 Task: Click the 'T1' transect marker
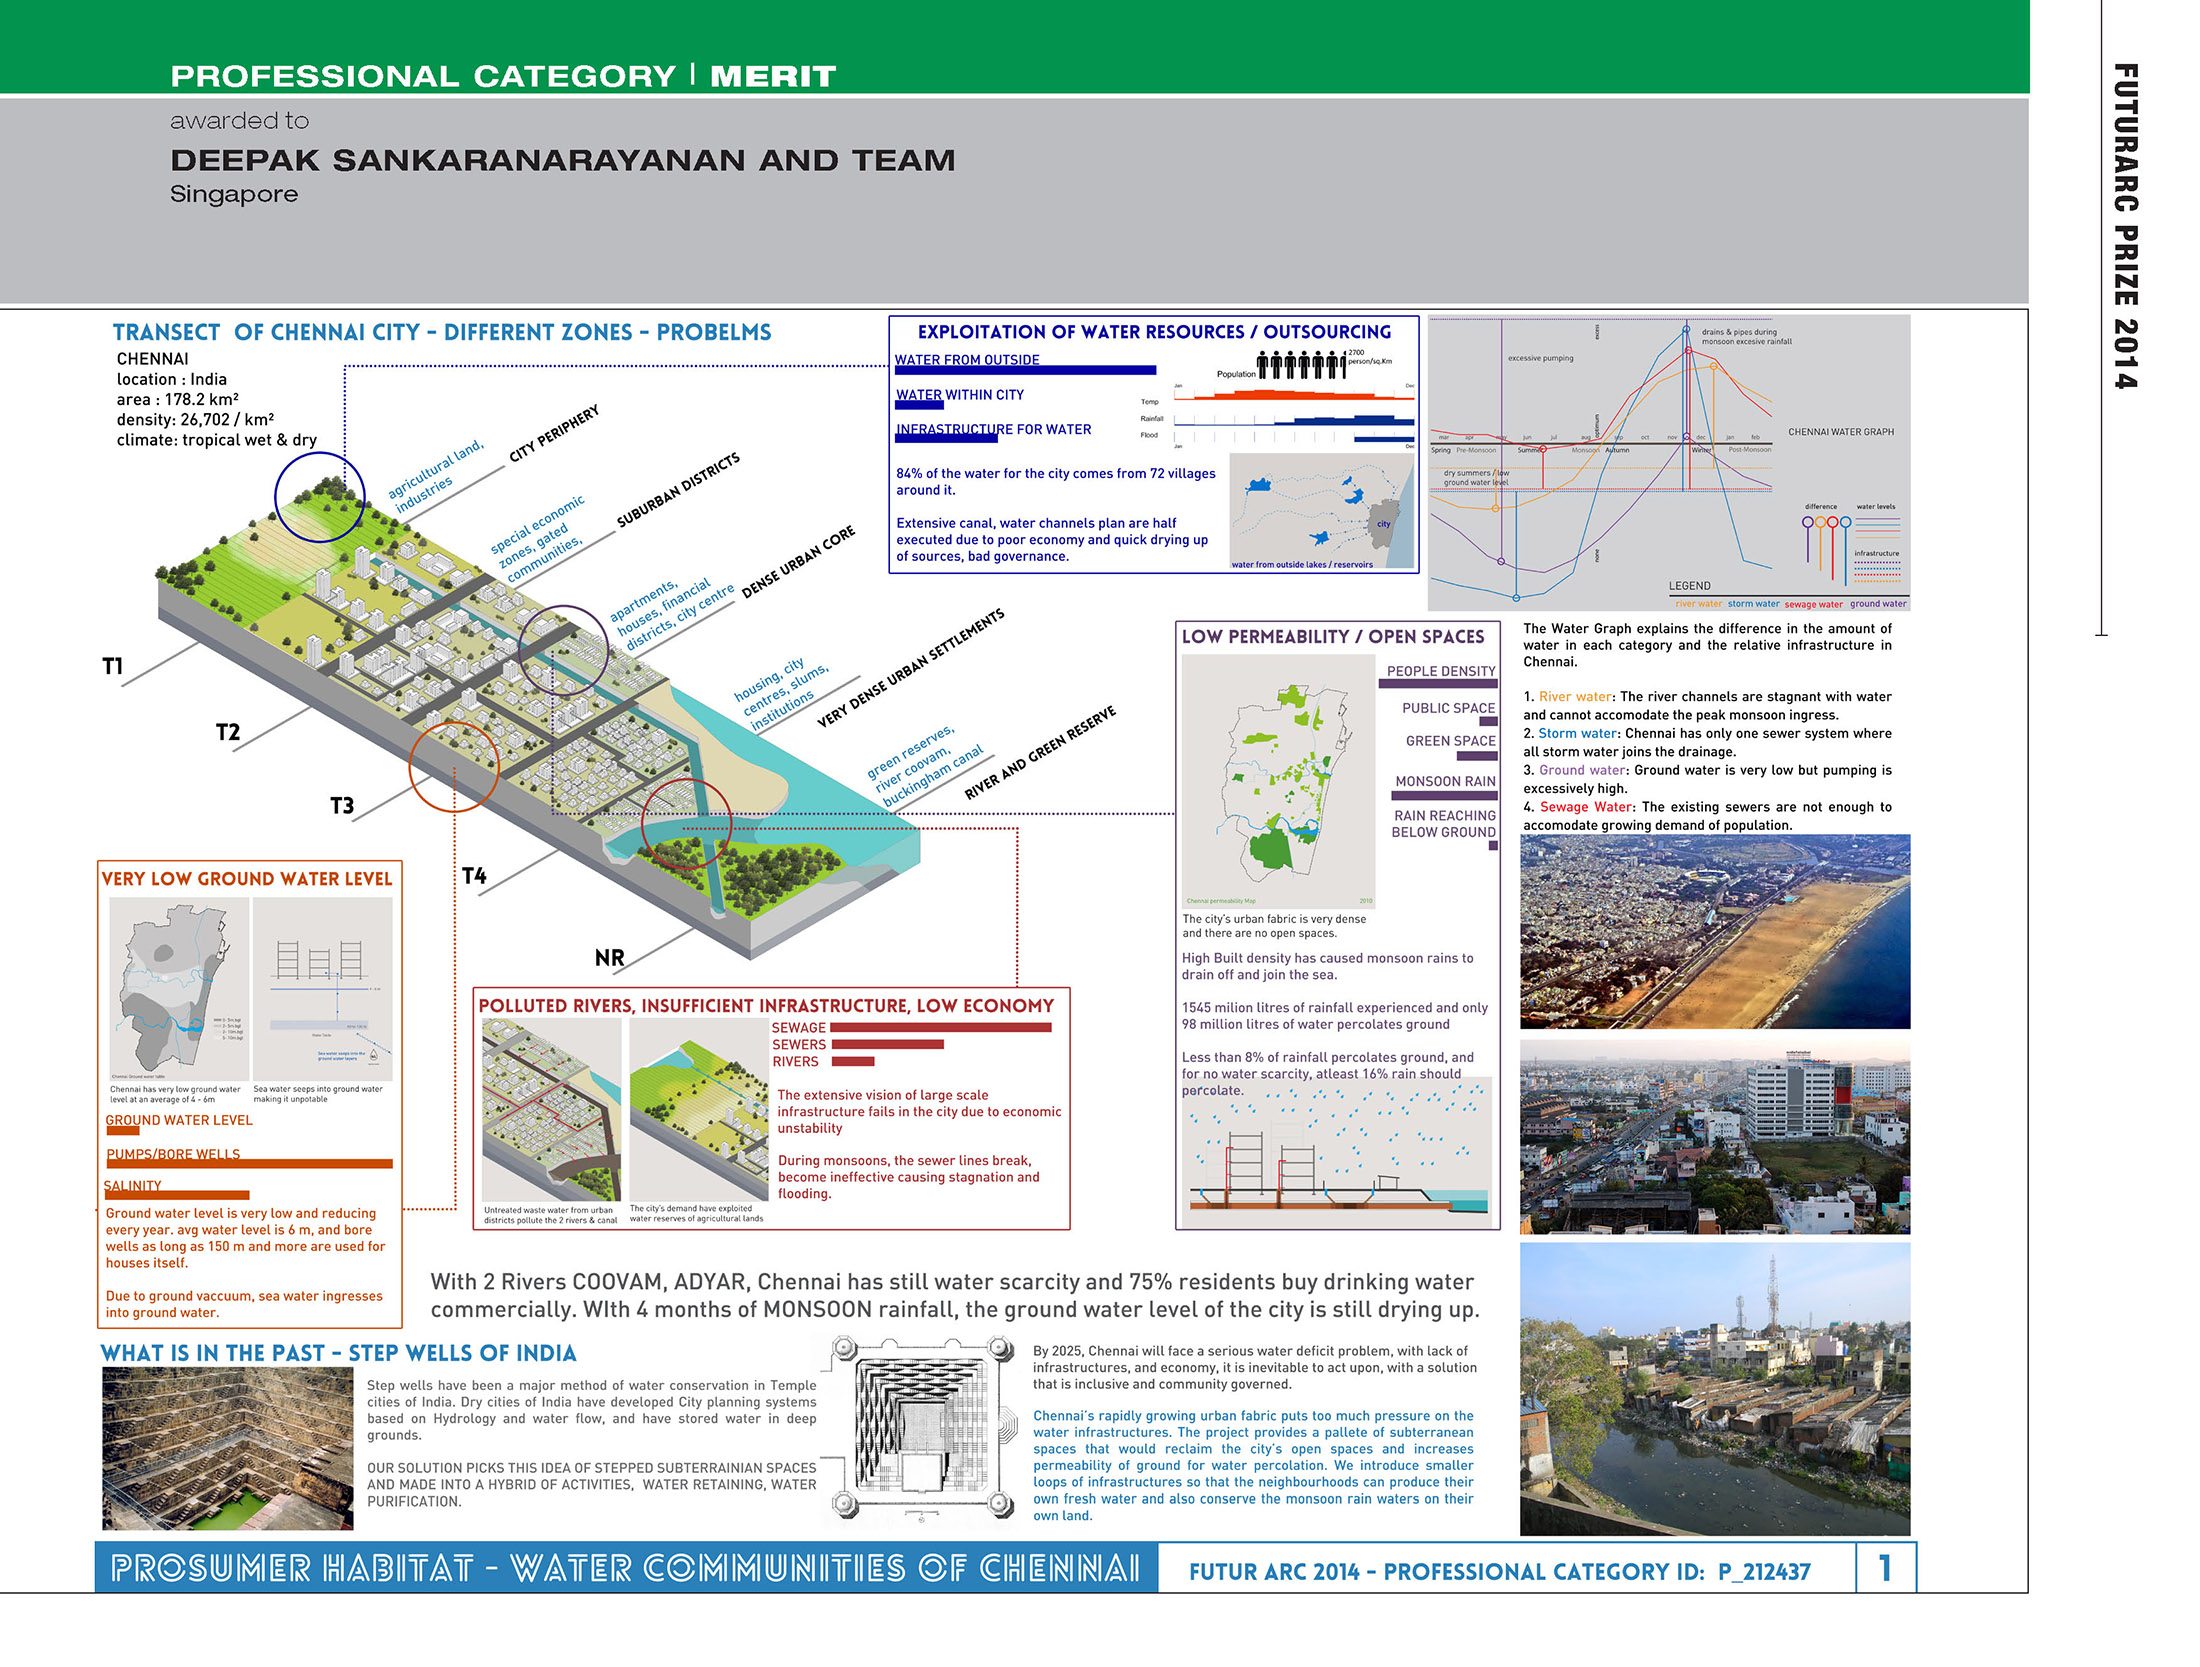coord(113,666)
